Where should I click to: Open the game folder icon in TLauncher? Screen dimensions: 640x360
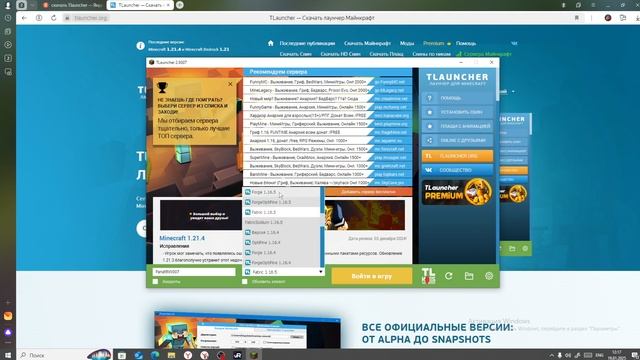point(469,276)
